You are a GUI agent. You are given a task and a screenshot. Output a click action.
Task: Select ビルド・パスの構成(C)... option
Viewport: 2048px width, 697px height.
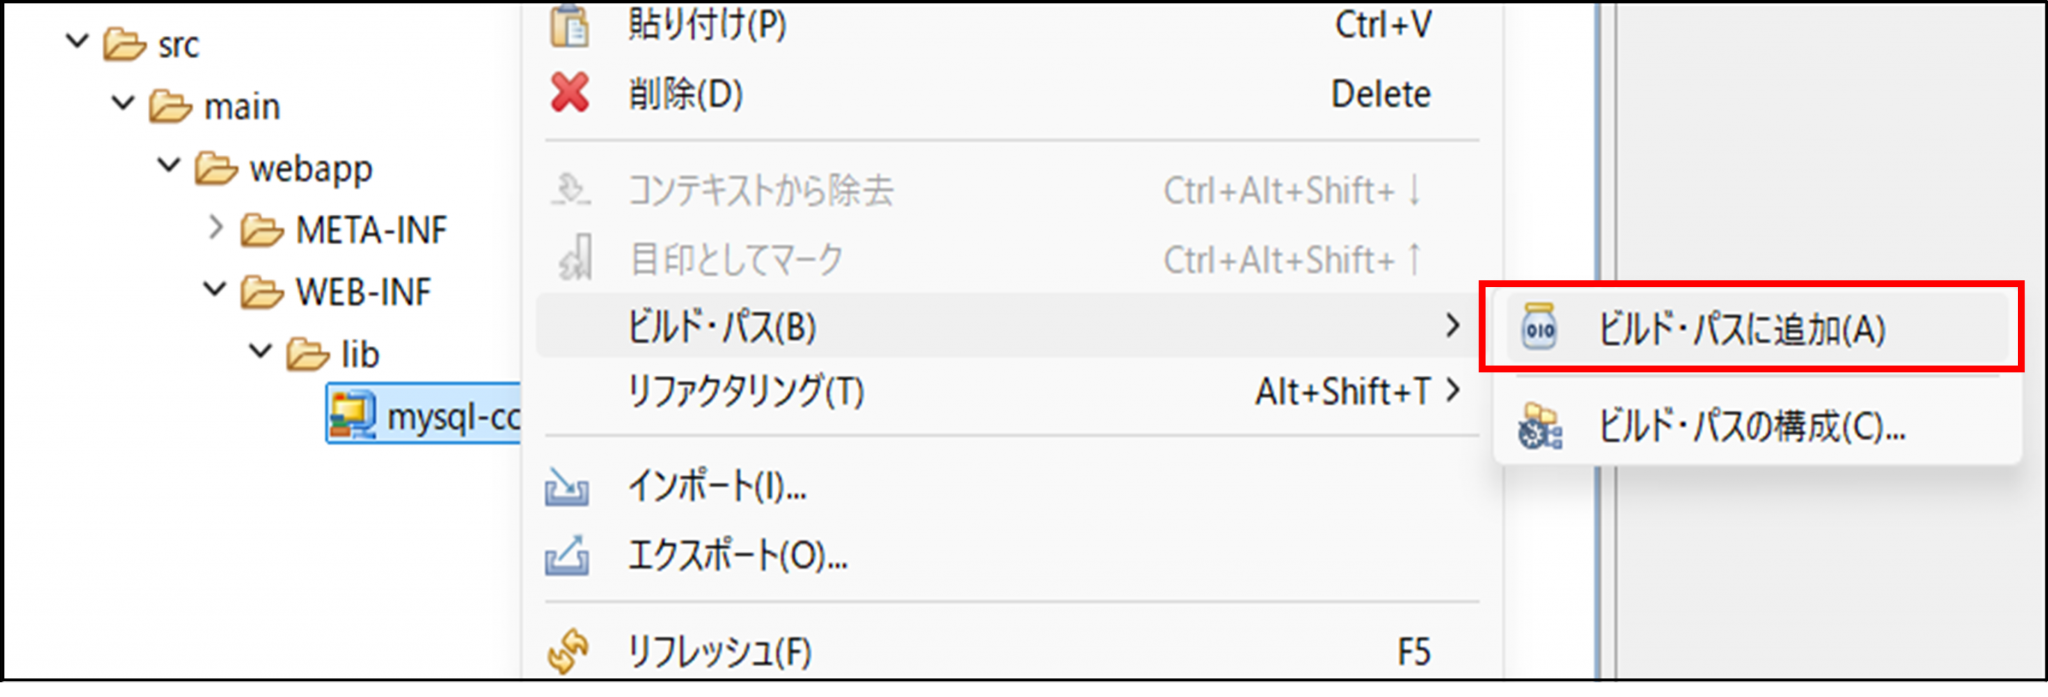tap(1751, 427)
